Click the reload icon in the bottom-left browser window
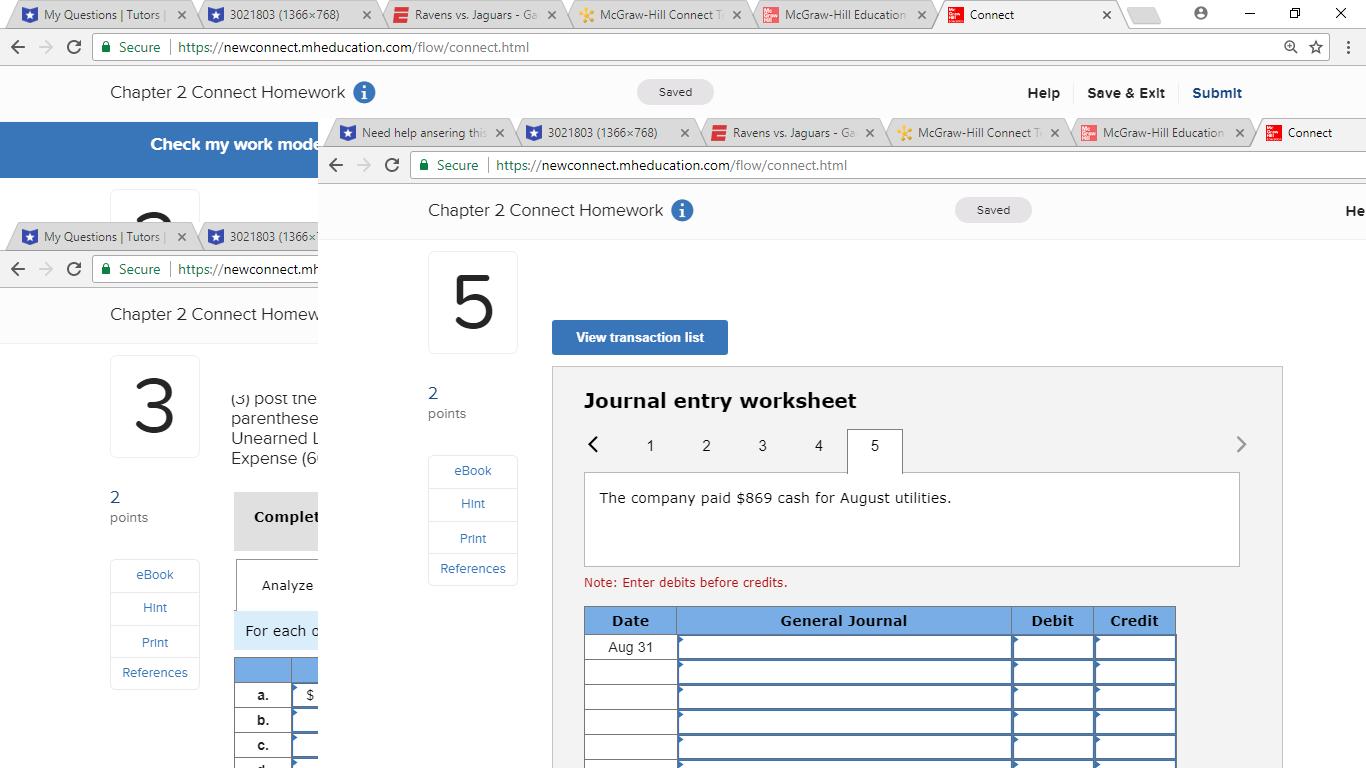 (74, 269)
